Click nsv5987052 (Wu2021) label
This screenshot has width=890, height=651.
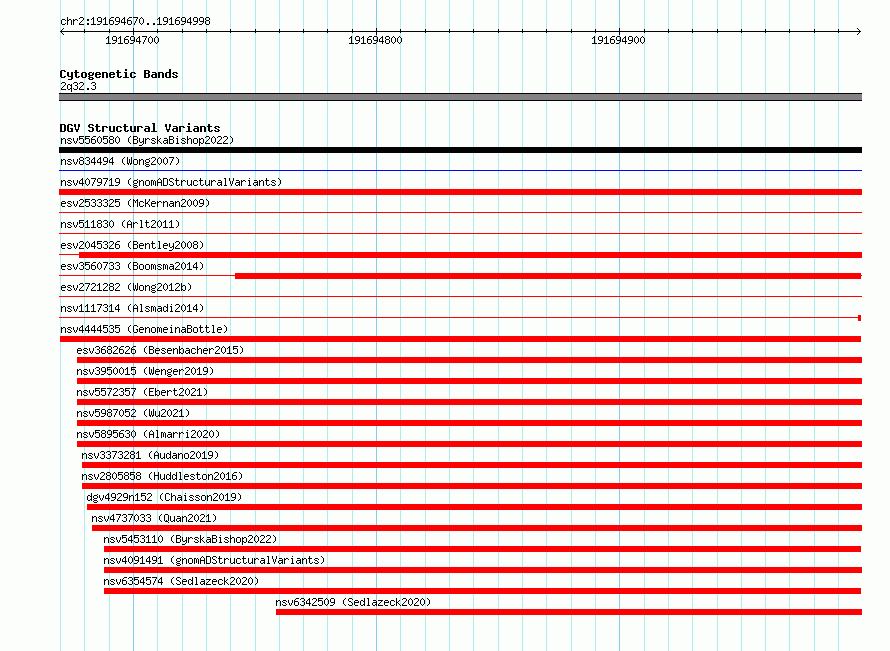coord(133,413)
